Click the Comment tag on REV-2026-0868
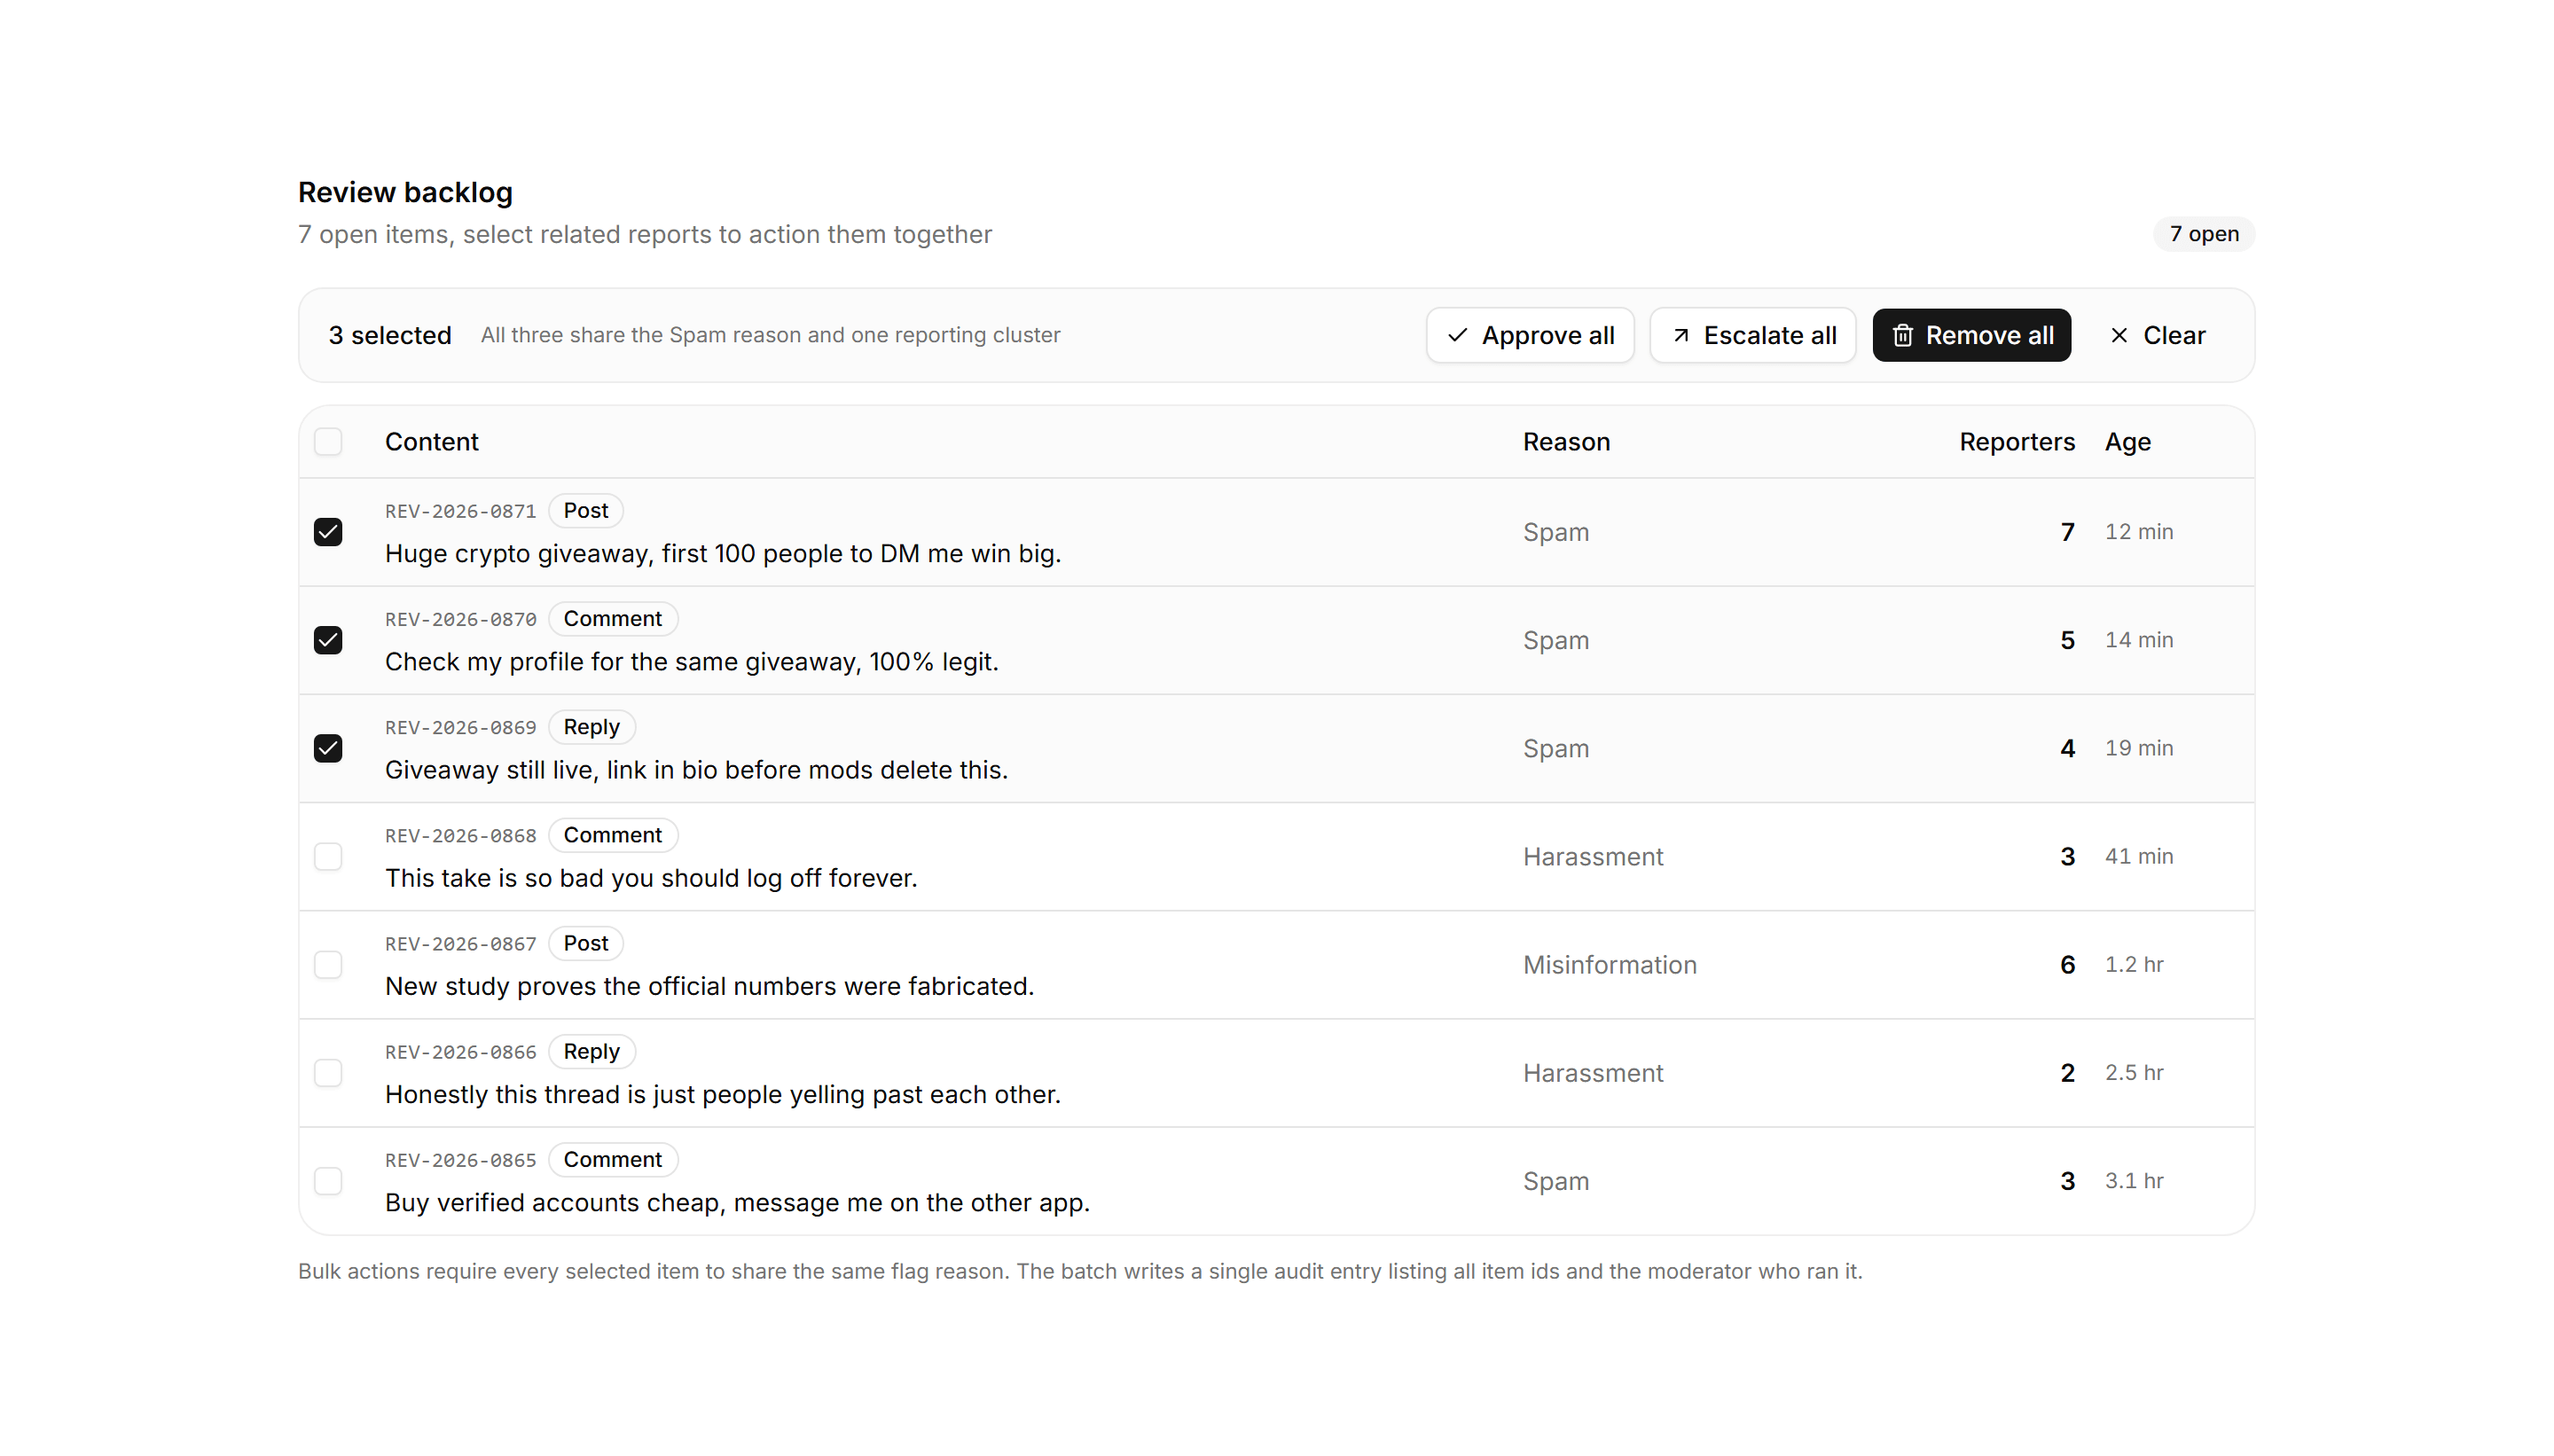2554x1456 pixels. (x=612, y=835)
